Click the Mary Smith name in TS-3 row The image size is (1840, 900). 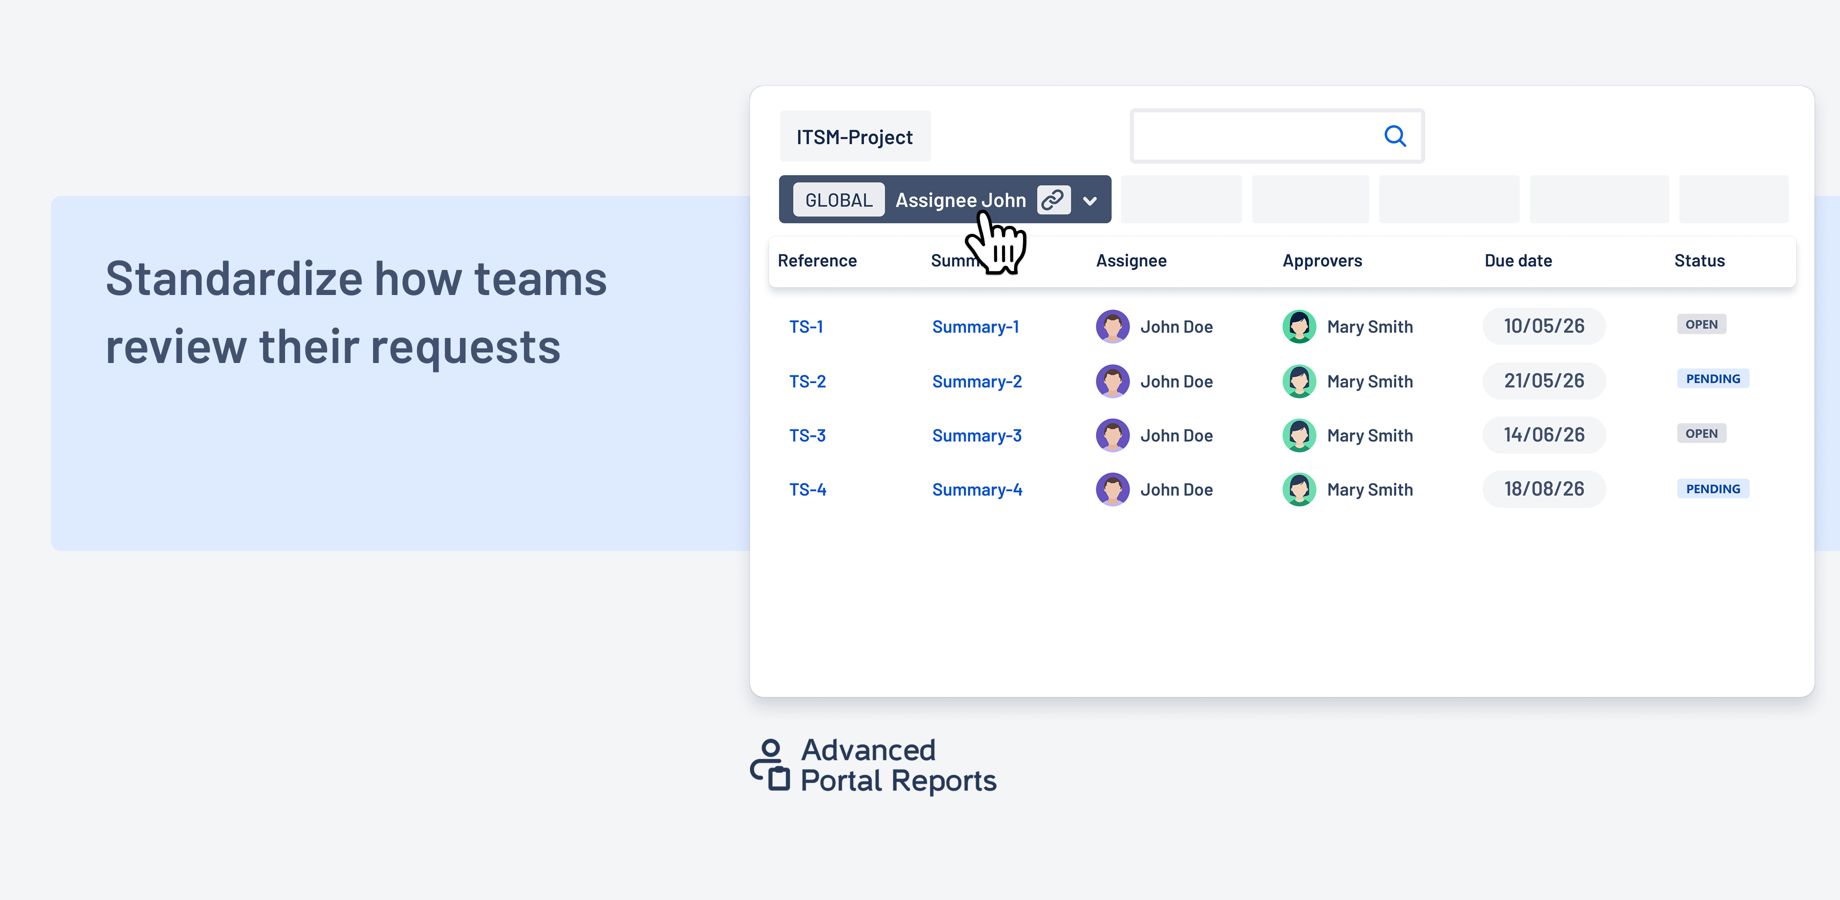tap(1369, 435)
